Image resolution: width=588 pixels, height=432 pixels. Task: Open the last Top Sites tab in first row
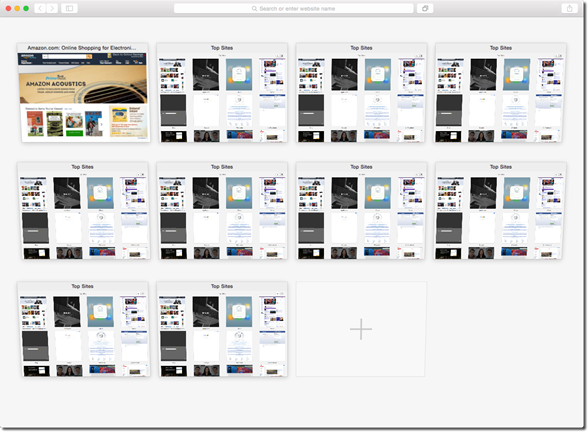(501, 93)
